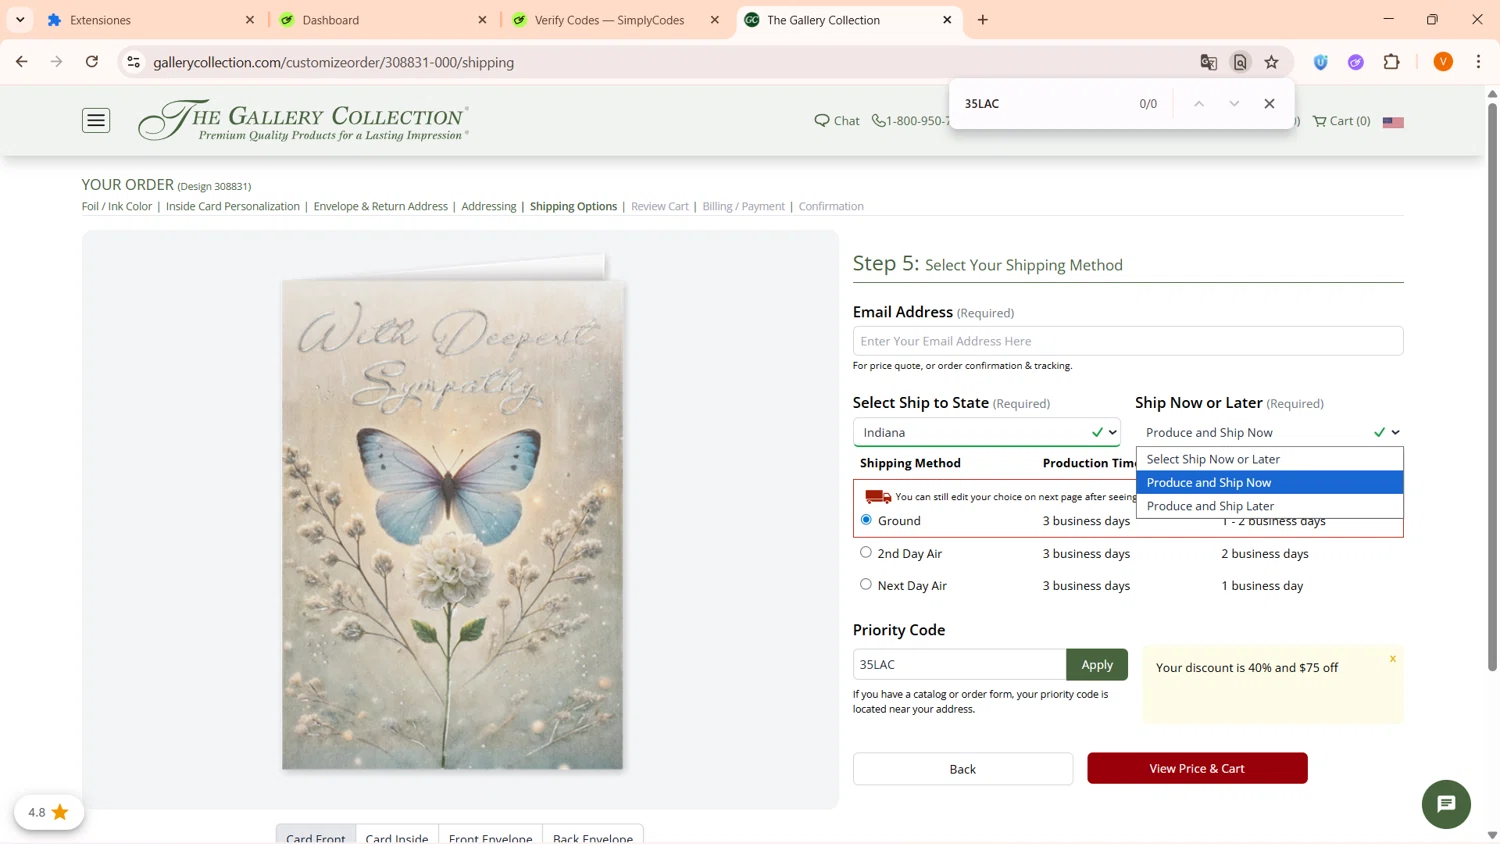
Task: Close the find-in-page bar
Action: pos(1269,104)
